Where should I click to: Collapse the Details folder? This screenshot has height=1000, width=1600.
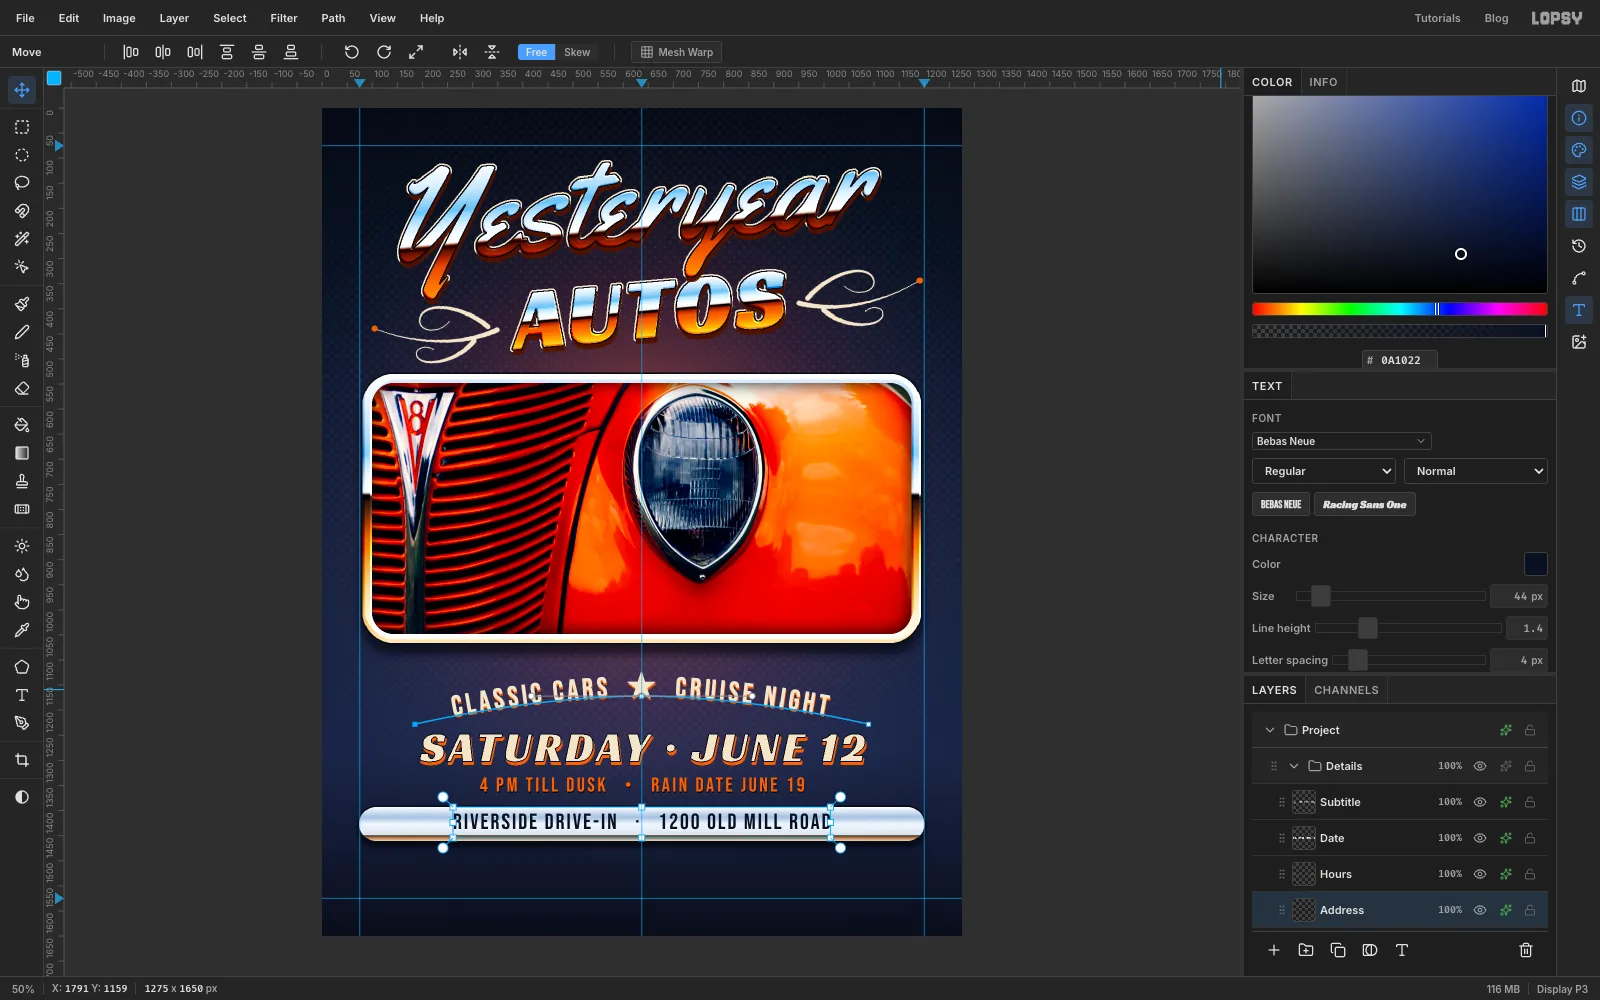pyautogui.click(x=1294, y=766)
